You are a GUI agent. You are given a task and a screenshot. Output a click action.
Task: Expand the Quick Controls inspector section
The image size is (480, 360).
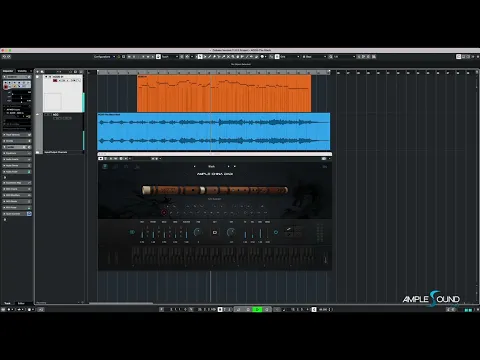click(17, 214)
